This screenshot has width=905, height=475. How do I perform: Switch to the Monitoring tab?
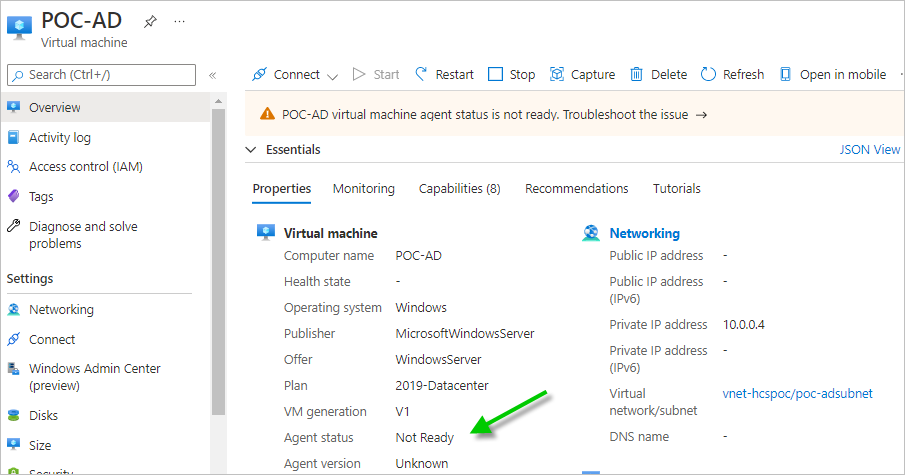[364, 189]
